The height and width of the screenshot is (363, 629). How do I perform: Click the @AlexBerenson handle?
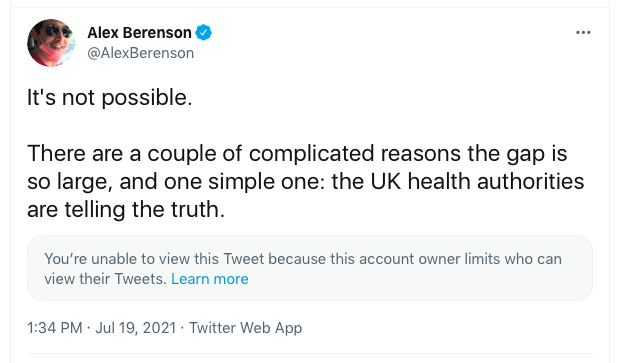(140, 53)
